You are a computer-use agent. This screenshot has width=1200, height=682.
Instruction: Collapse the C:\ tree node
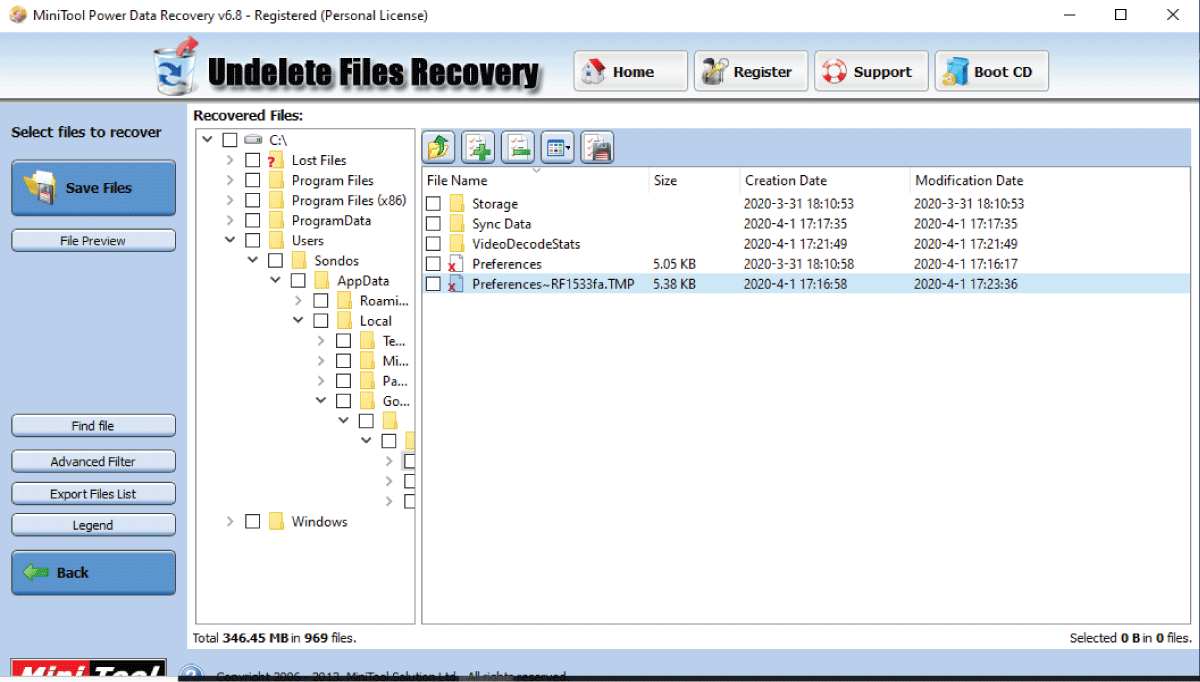[x=207, y=140]
